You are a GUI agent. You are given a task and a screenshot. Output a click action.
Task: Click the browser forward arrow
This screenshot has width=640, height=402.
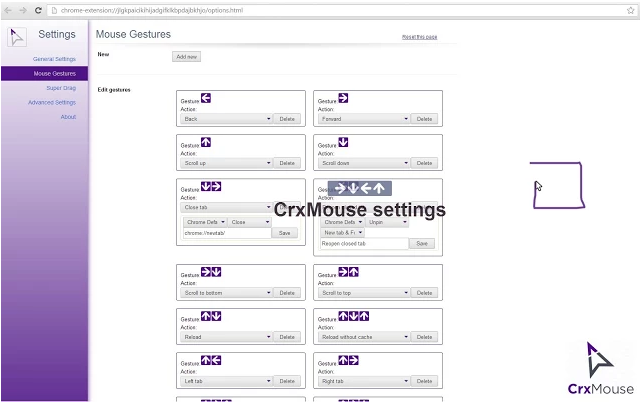[23, 10]
